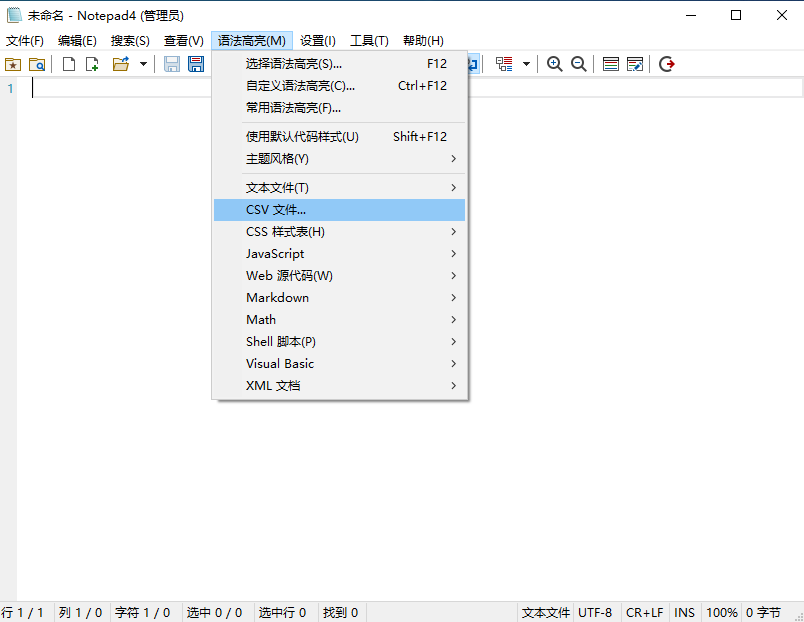Open the 搜索(S) menu

coord(130,41)
